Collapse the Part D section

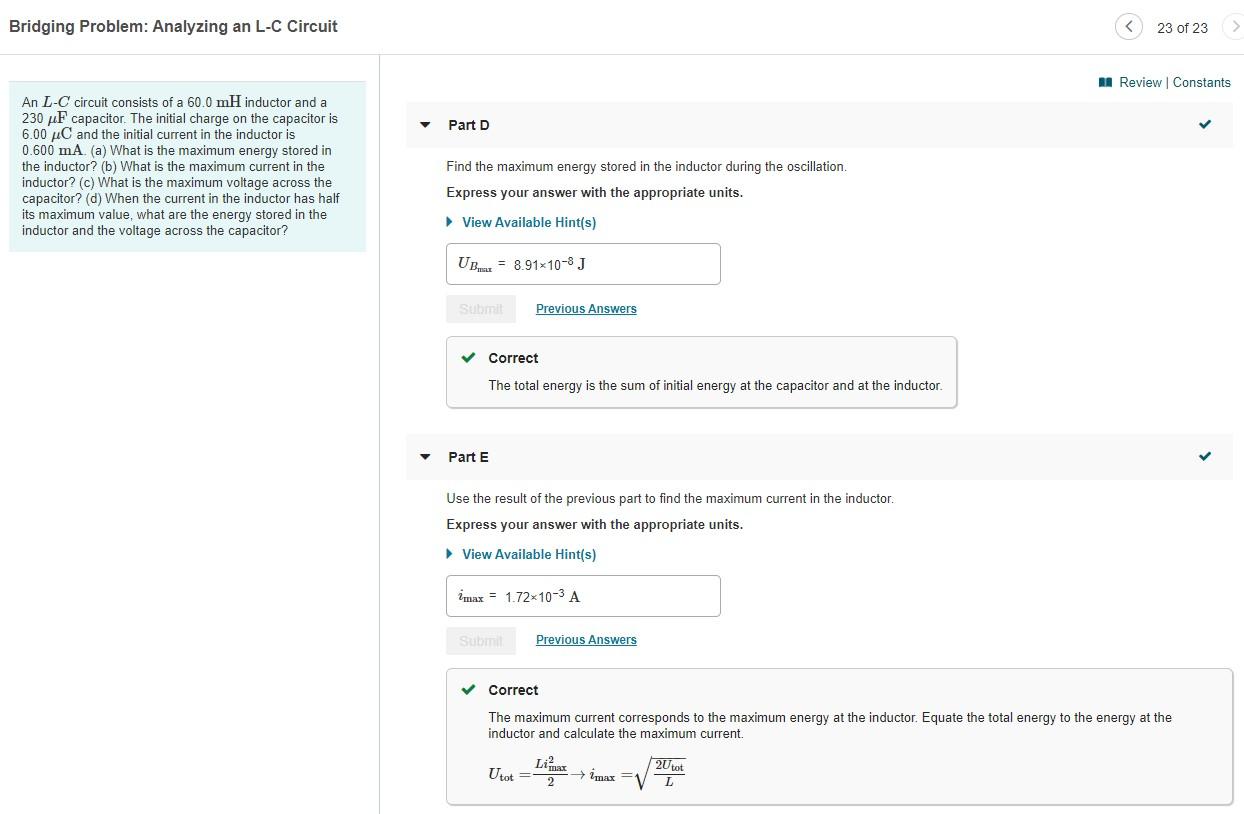pyautogui.click(x=424, y=125)
